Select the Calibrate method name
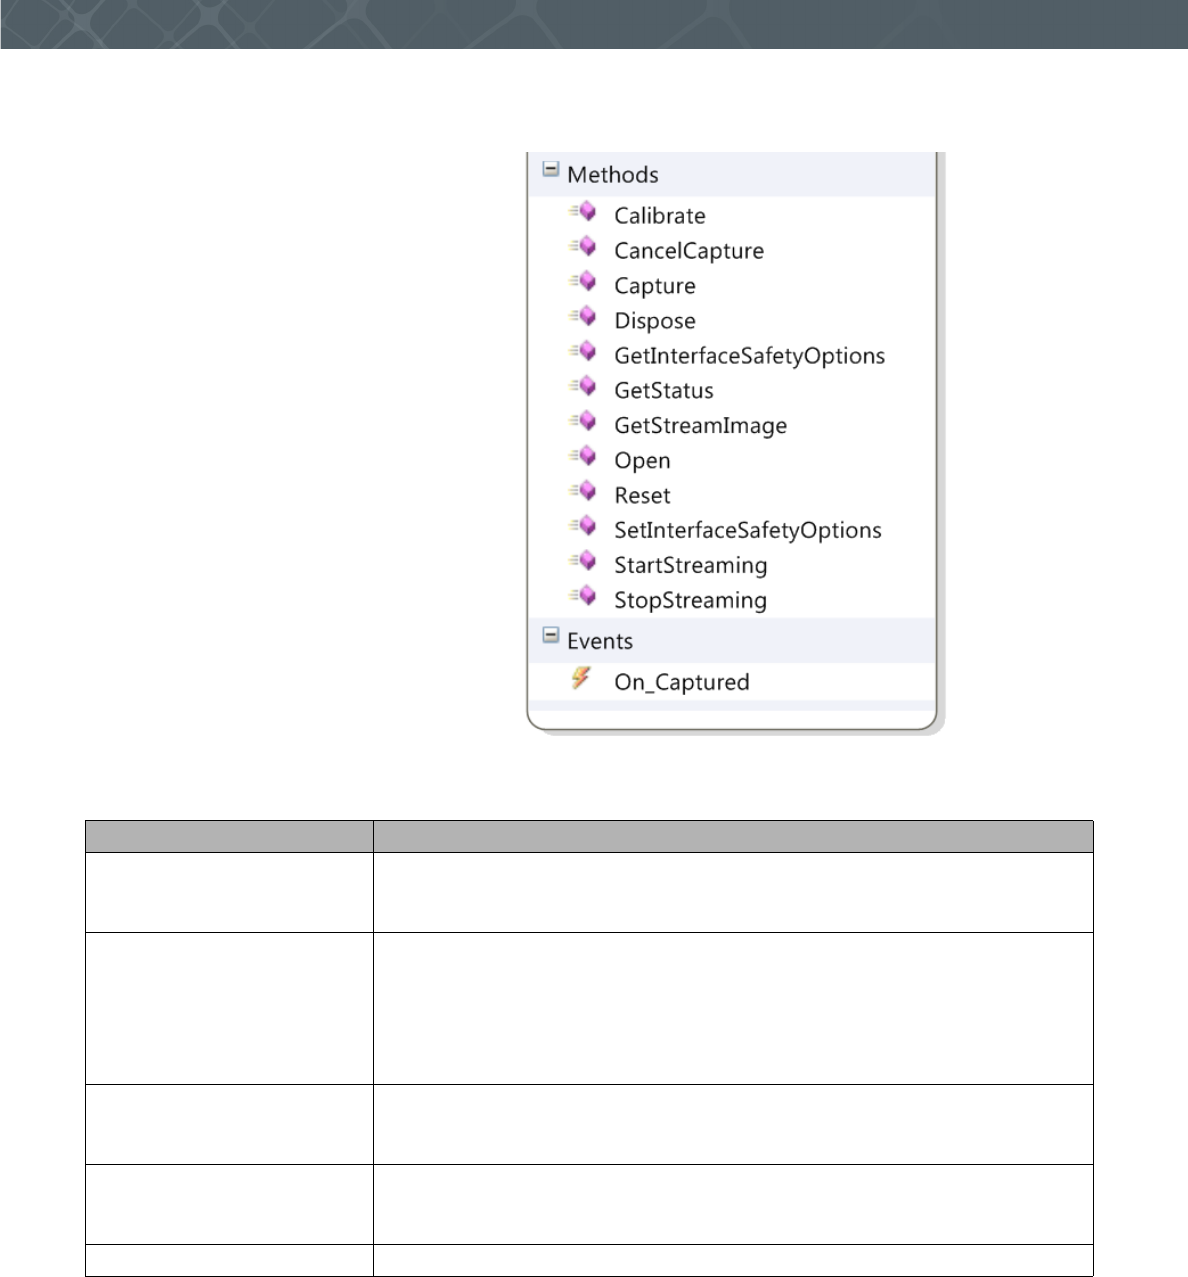Viewport: 1188px width, 1277px height. [x=660, y=216]
